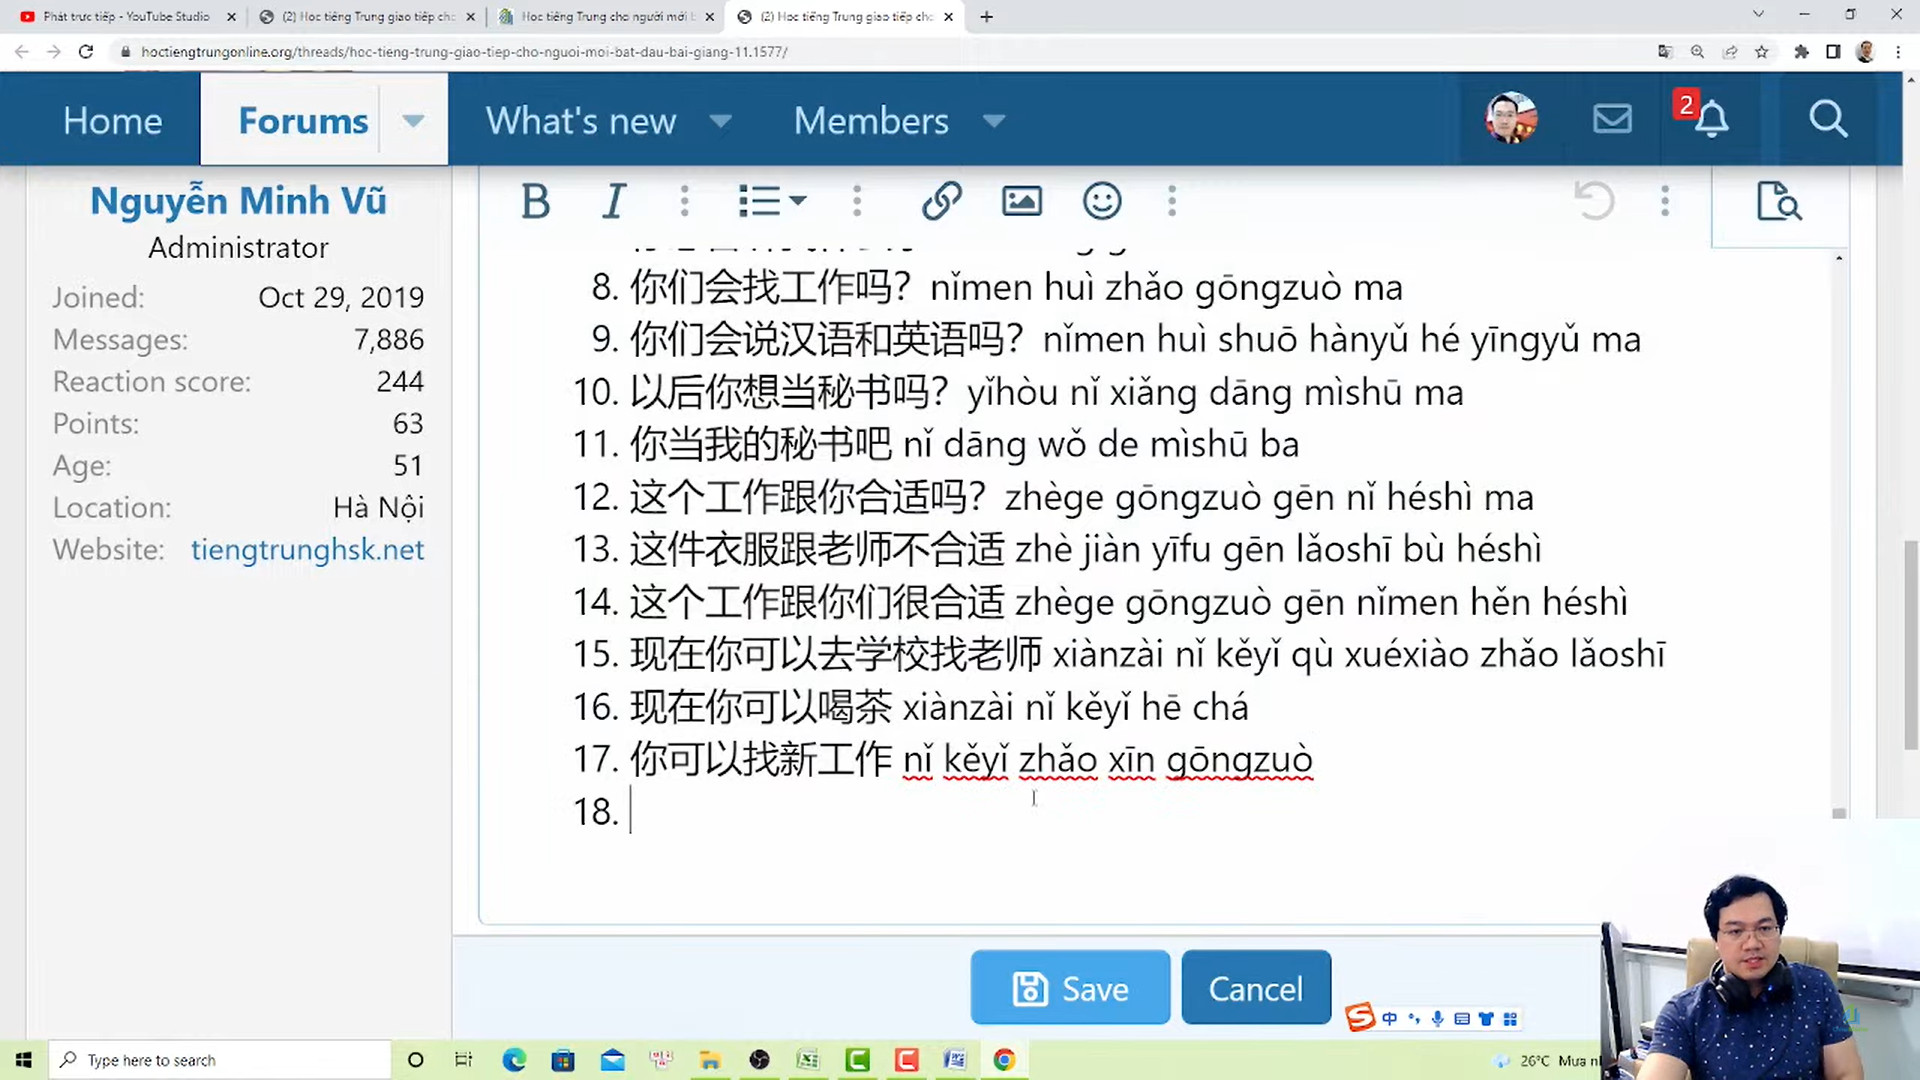This screenshot has height=1080, width=1920.
Task: Go to Home navigation tab
Action: [112, 121]
